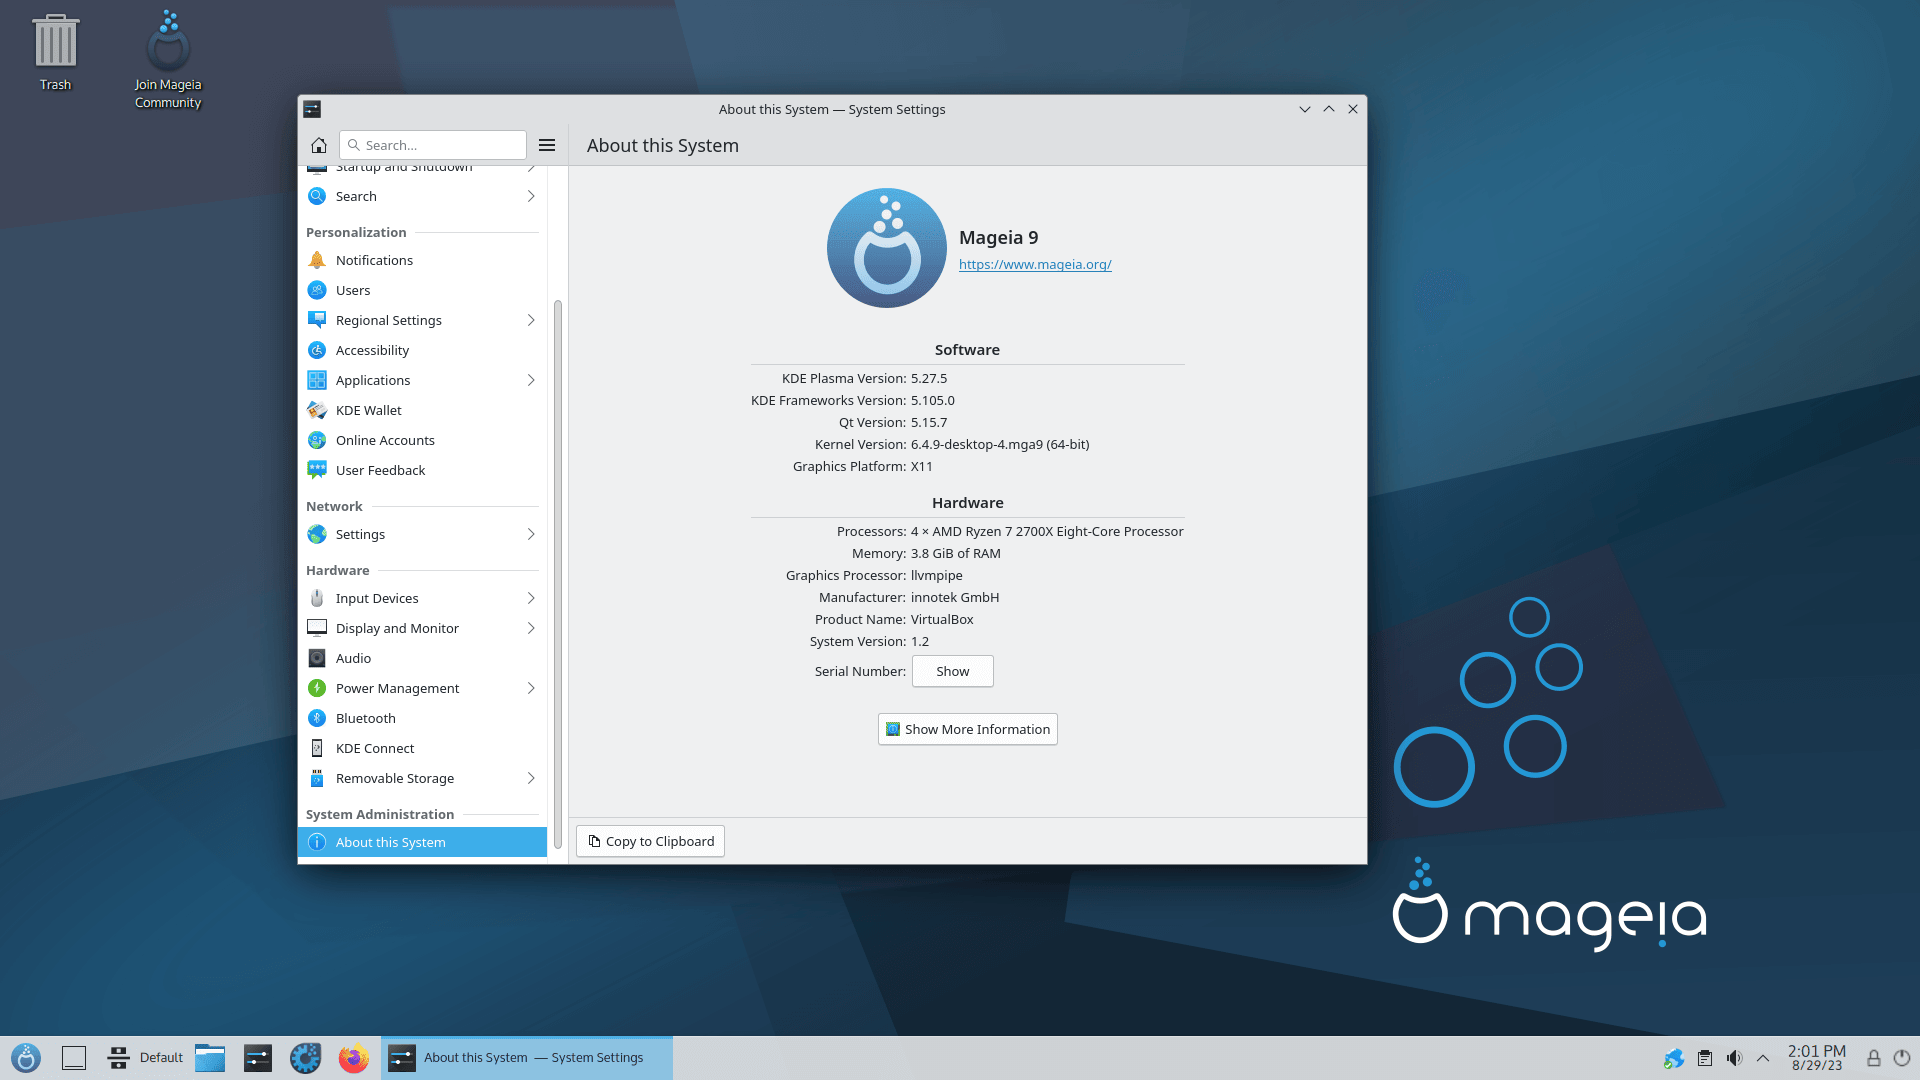Screen dimensions: 1920x1080
Task: Open Accessibility settings panel
Action: pos(372,349)
